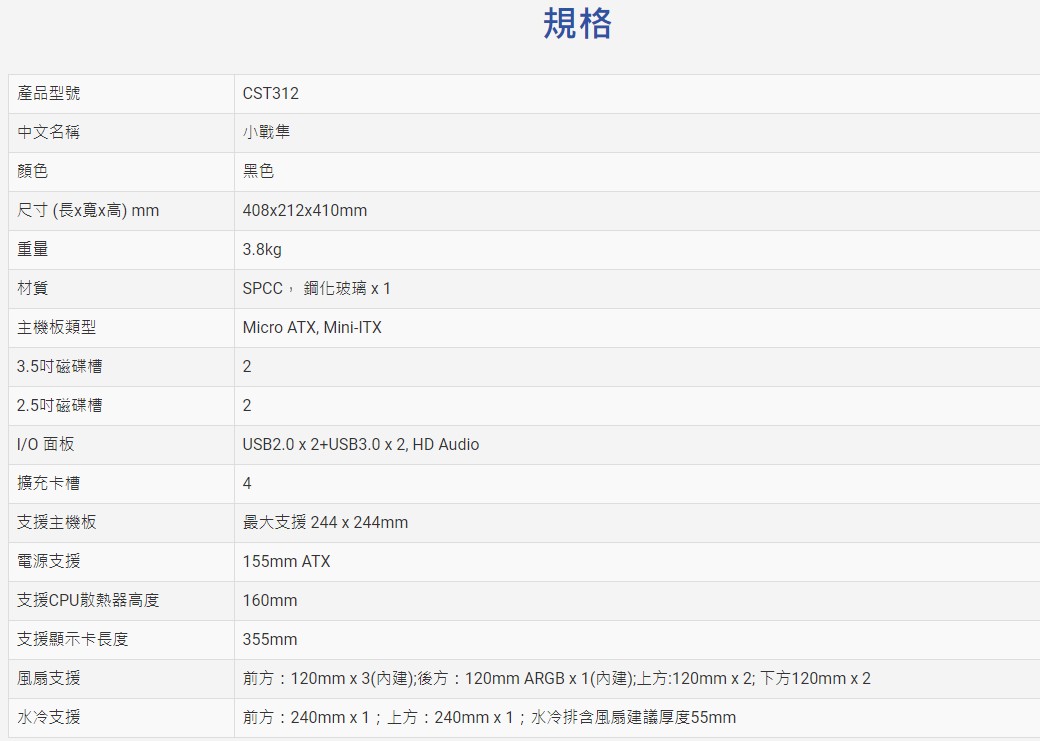Select the 支援CPU散熱器高度 label
1040x741 pixels.
[88, 601]
